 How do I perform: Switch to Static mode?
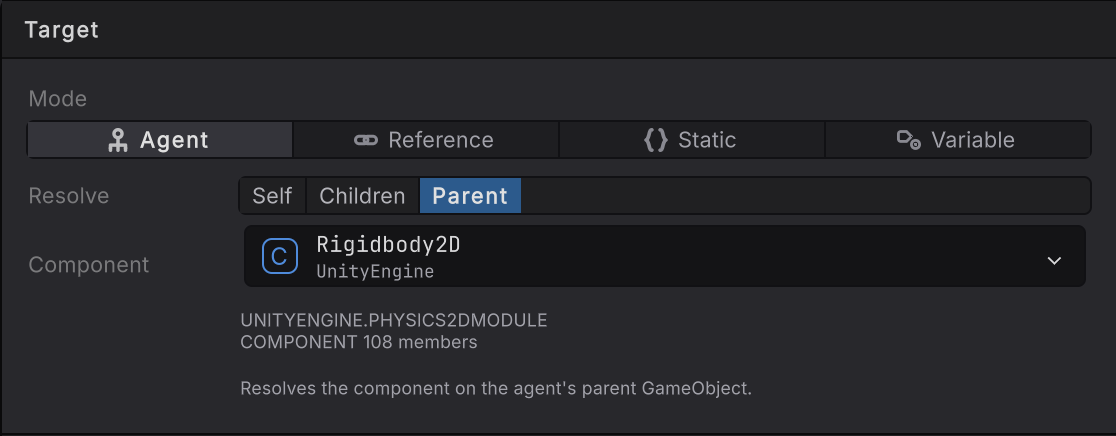[692, 139]
